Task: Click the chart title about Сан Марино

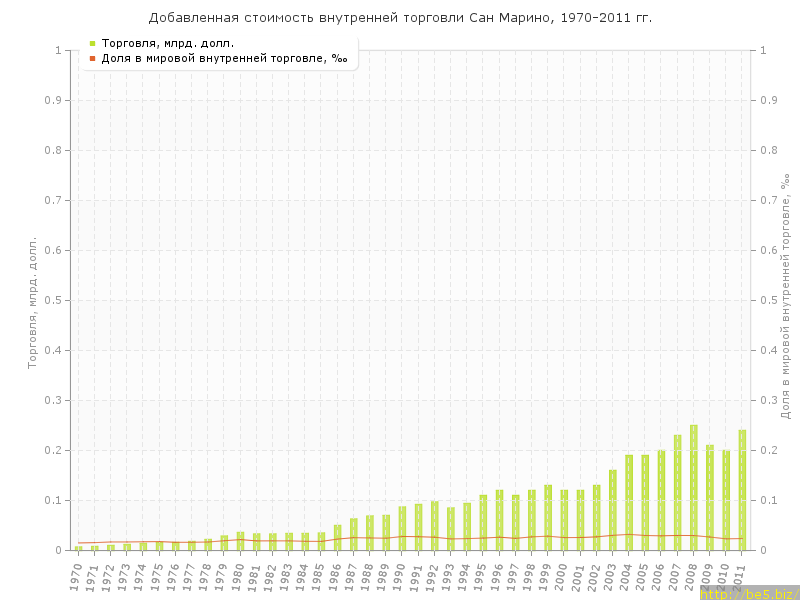Action: click(400, 18)
